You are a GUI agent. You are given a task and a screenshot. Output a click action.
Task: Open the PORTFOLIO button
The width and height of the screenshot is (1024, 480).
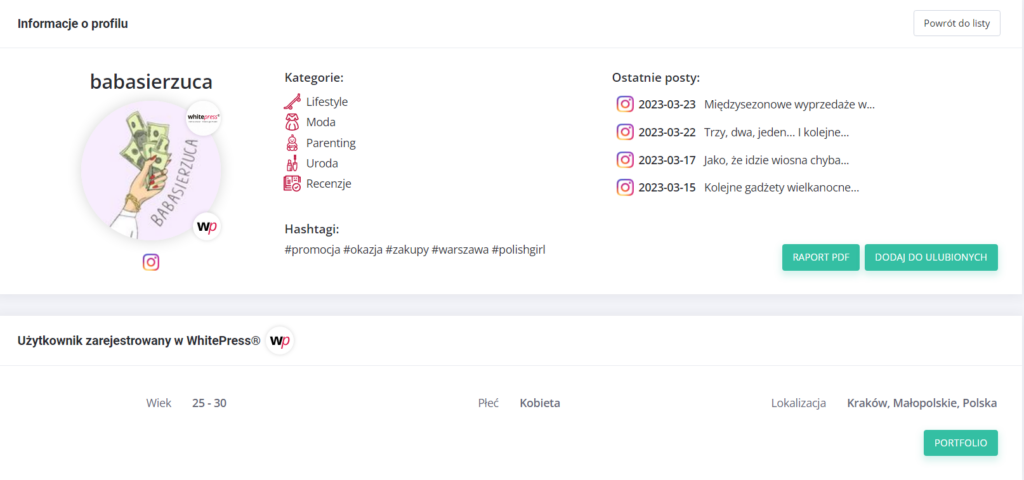[961, 443]
